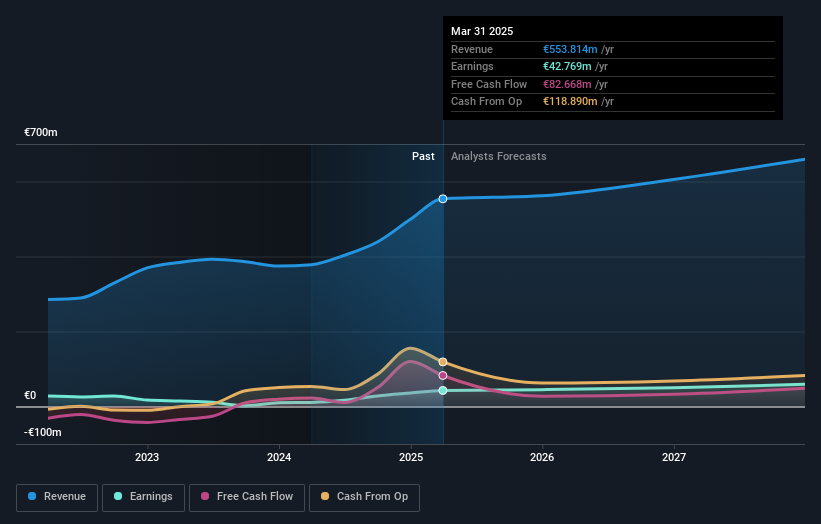821x524 pixels.
Task: Click the Cash From Op label in the tooltip
Action: tap(486, 102)
